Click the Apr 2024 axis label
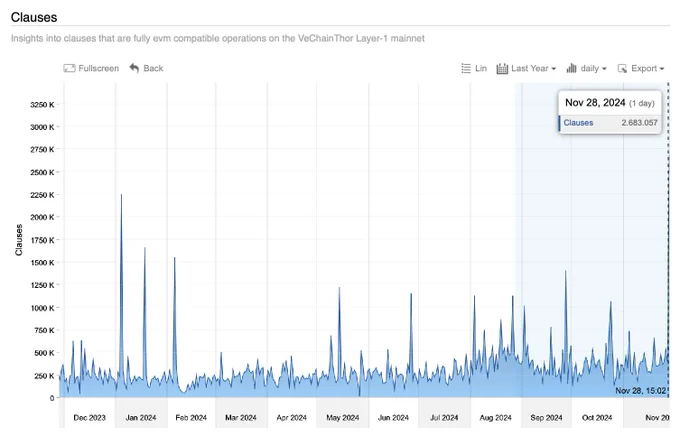 click(291, 418)
